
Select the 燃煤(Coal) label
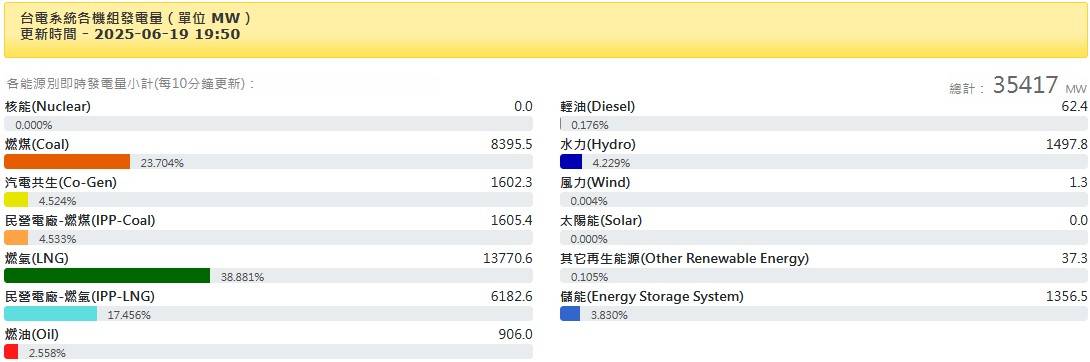pos(37,145)
